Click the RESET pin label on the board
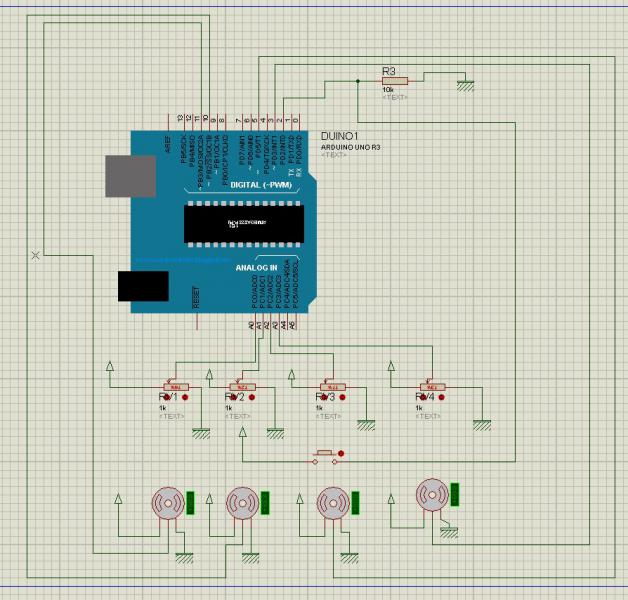Image resolution: width=628 pixels, height=600 pixels. [196, 297]
